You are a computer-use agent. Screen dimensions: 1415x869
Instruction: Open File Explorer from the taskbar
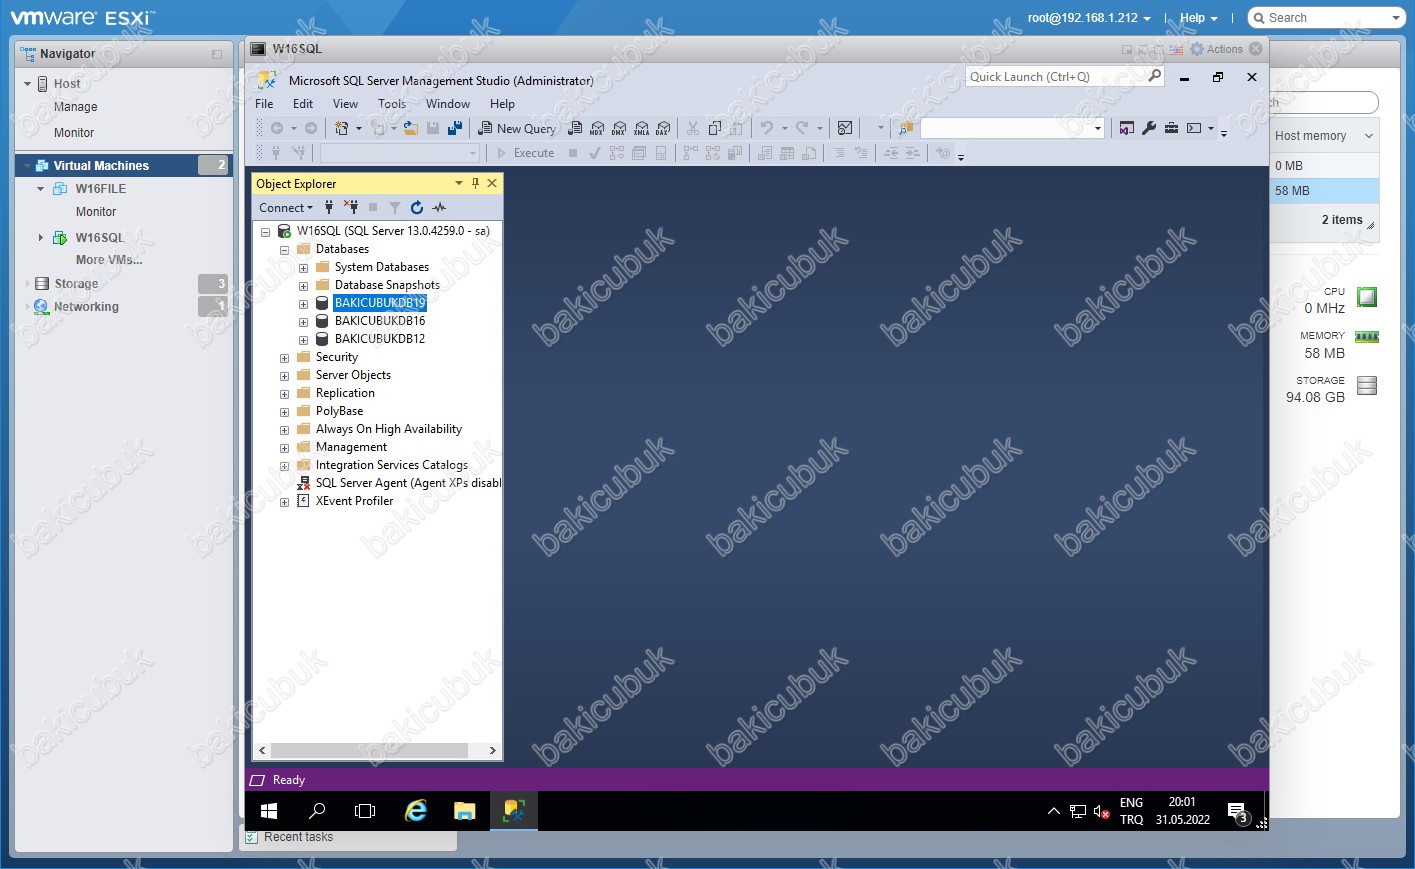465,811
